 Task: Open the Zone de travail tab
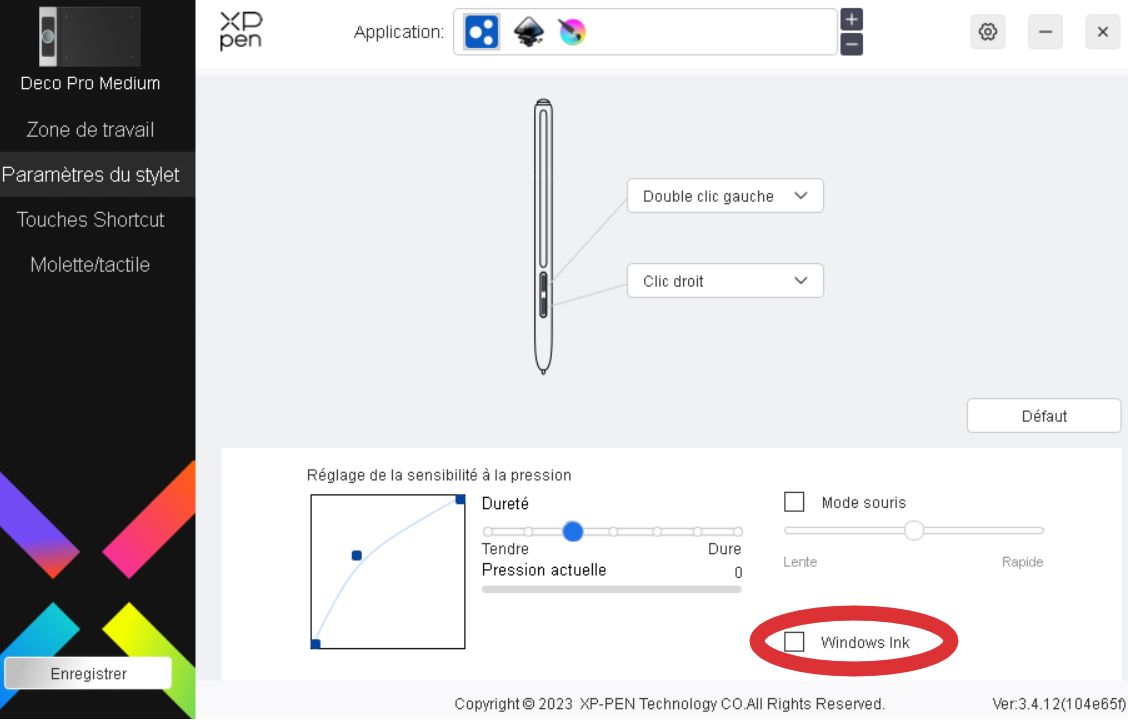pos(90,130)
